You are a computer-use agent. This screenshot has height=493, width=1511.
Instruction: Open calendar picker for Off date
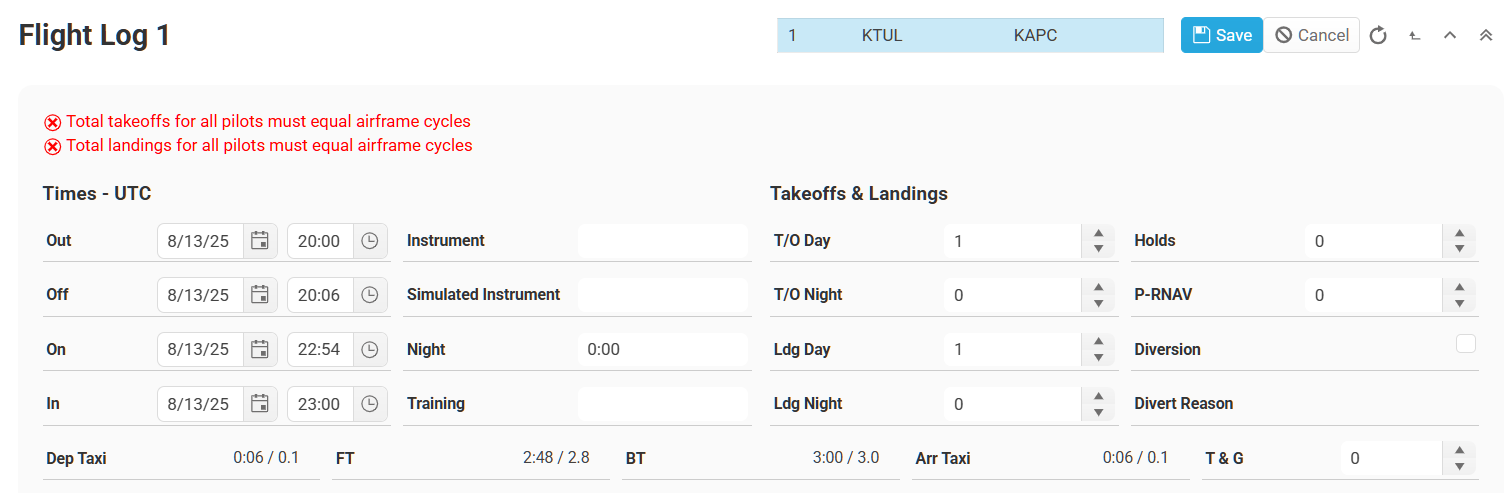pos(260,295)
